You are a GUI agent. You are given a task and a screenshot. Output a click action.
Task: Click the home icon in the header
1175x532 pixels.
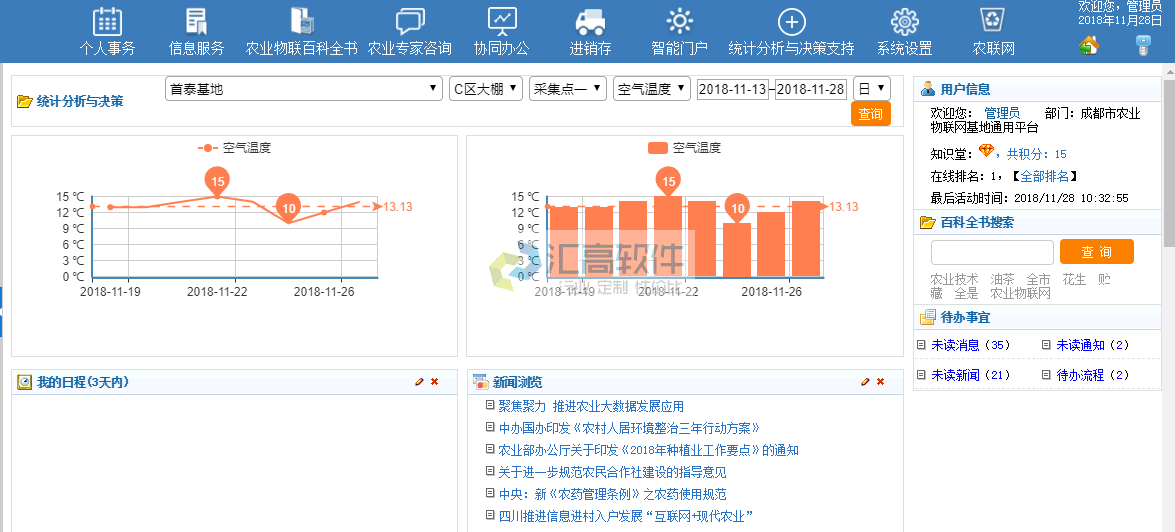1089,45
